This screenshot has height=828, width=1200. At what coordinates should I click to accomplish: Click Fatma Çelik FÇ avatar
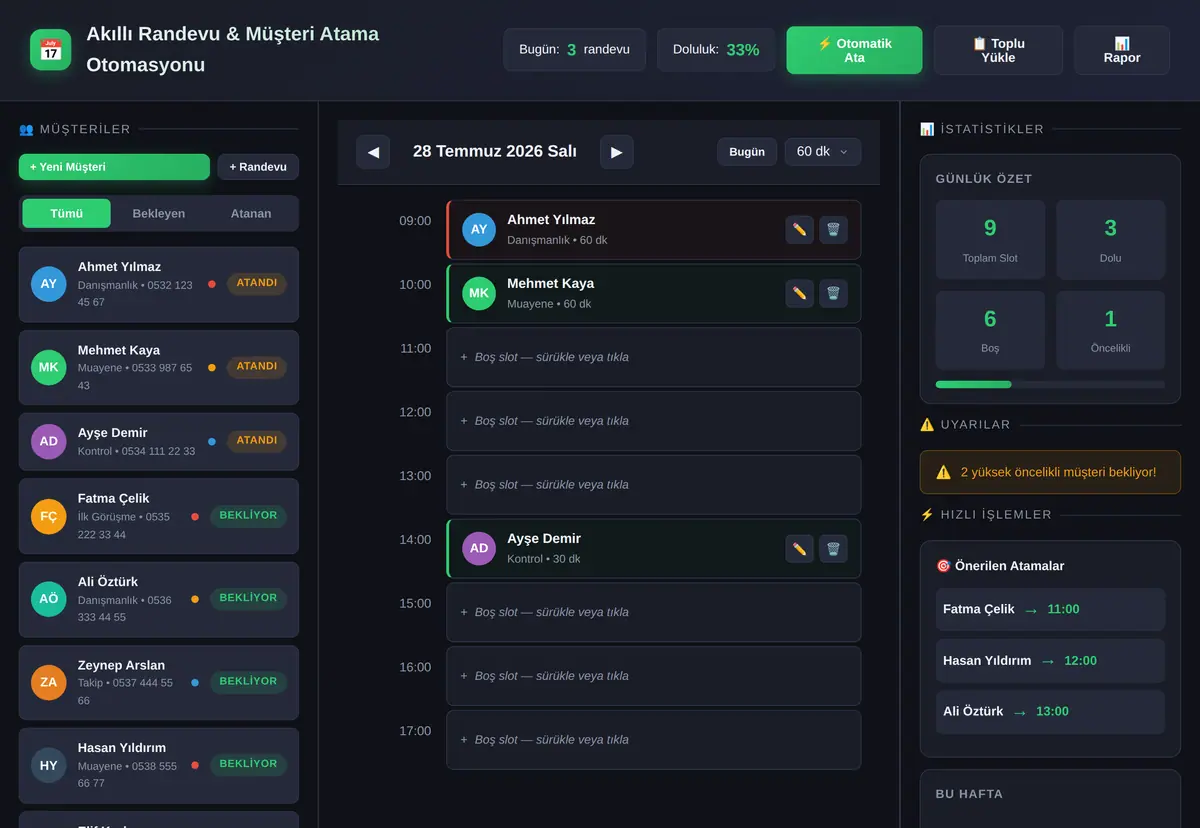click(48, 516)
